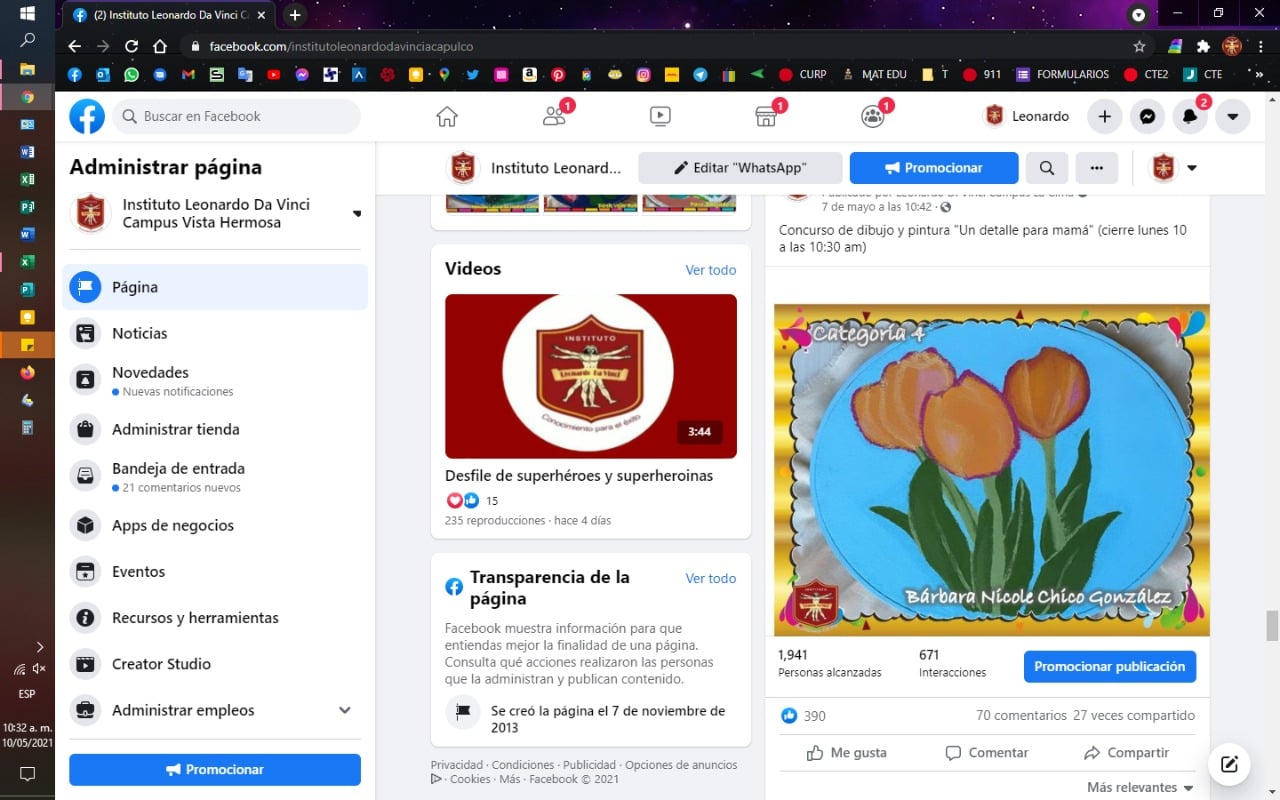The image size is (1280, 800).
Task: Click the Promocionar button in sidebar
Action: pyautogui.click(x=215, y=769)
